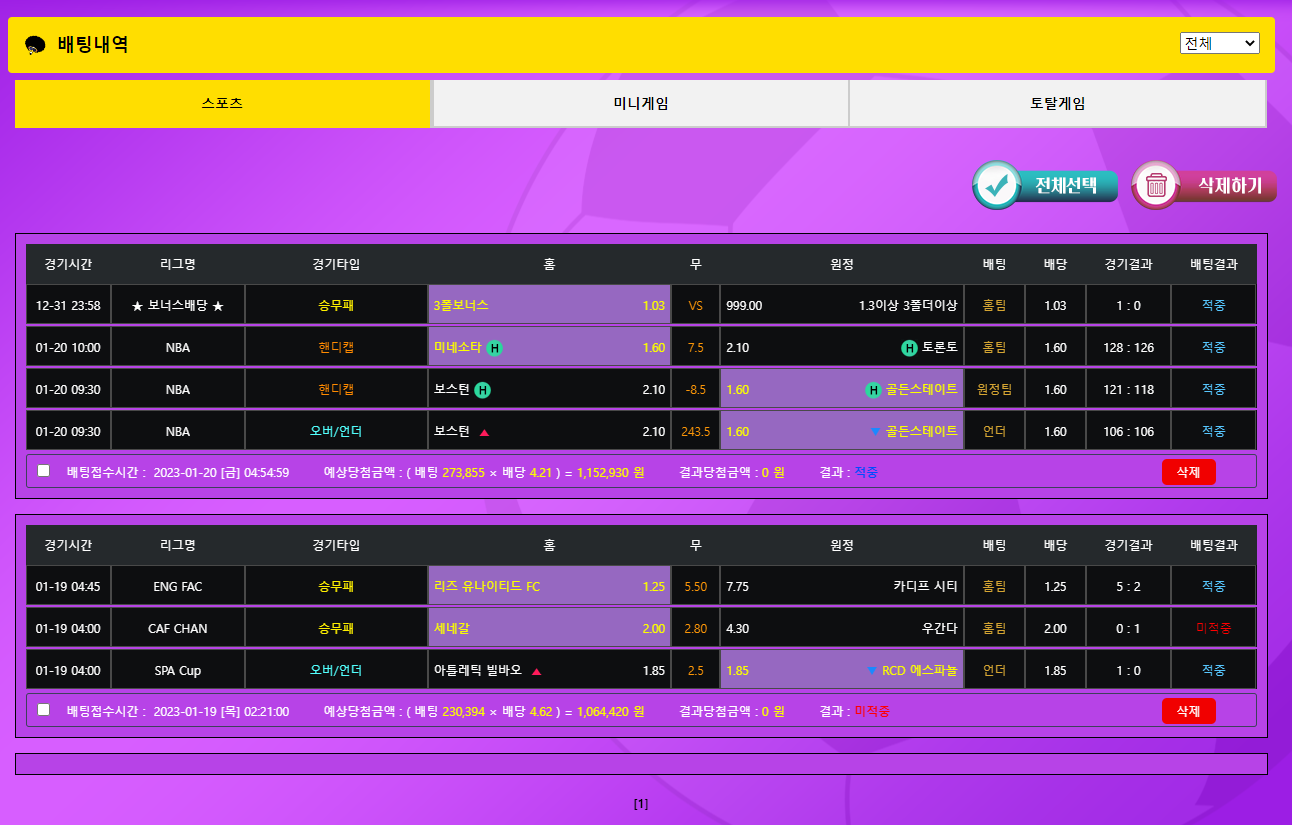Click the red up arrow beside 아틀레틱 빌바오

click(x=537, y=671)
